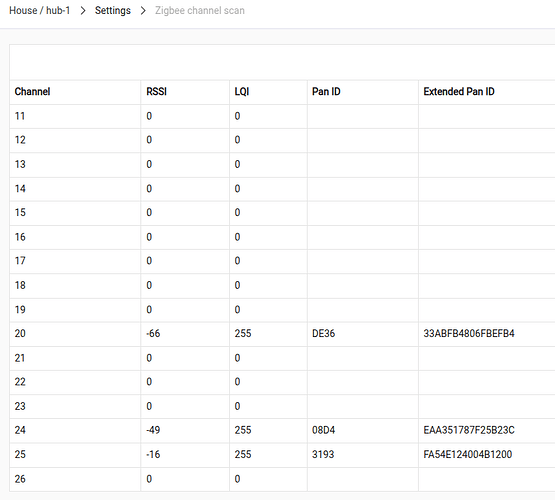Viewport: 555px width, 500px height.
Task: Select the Zigbee channel scan breadcrumb
Action: [200, 11]
